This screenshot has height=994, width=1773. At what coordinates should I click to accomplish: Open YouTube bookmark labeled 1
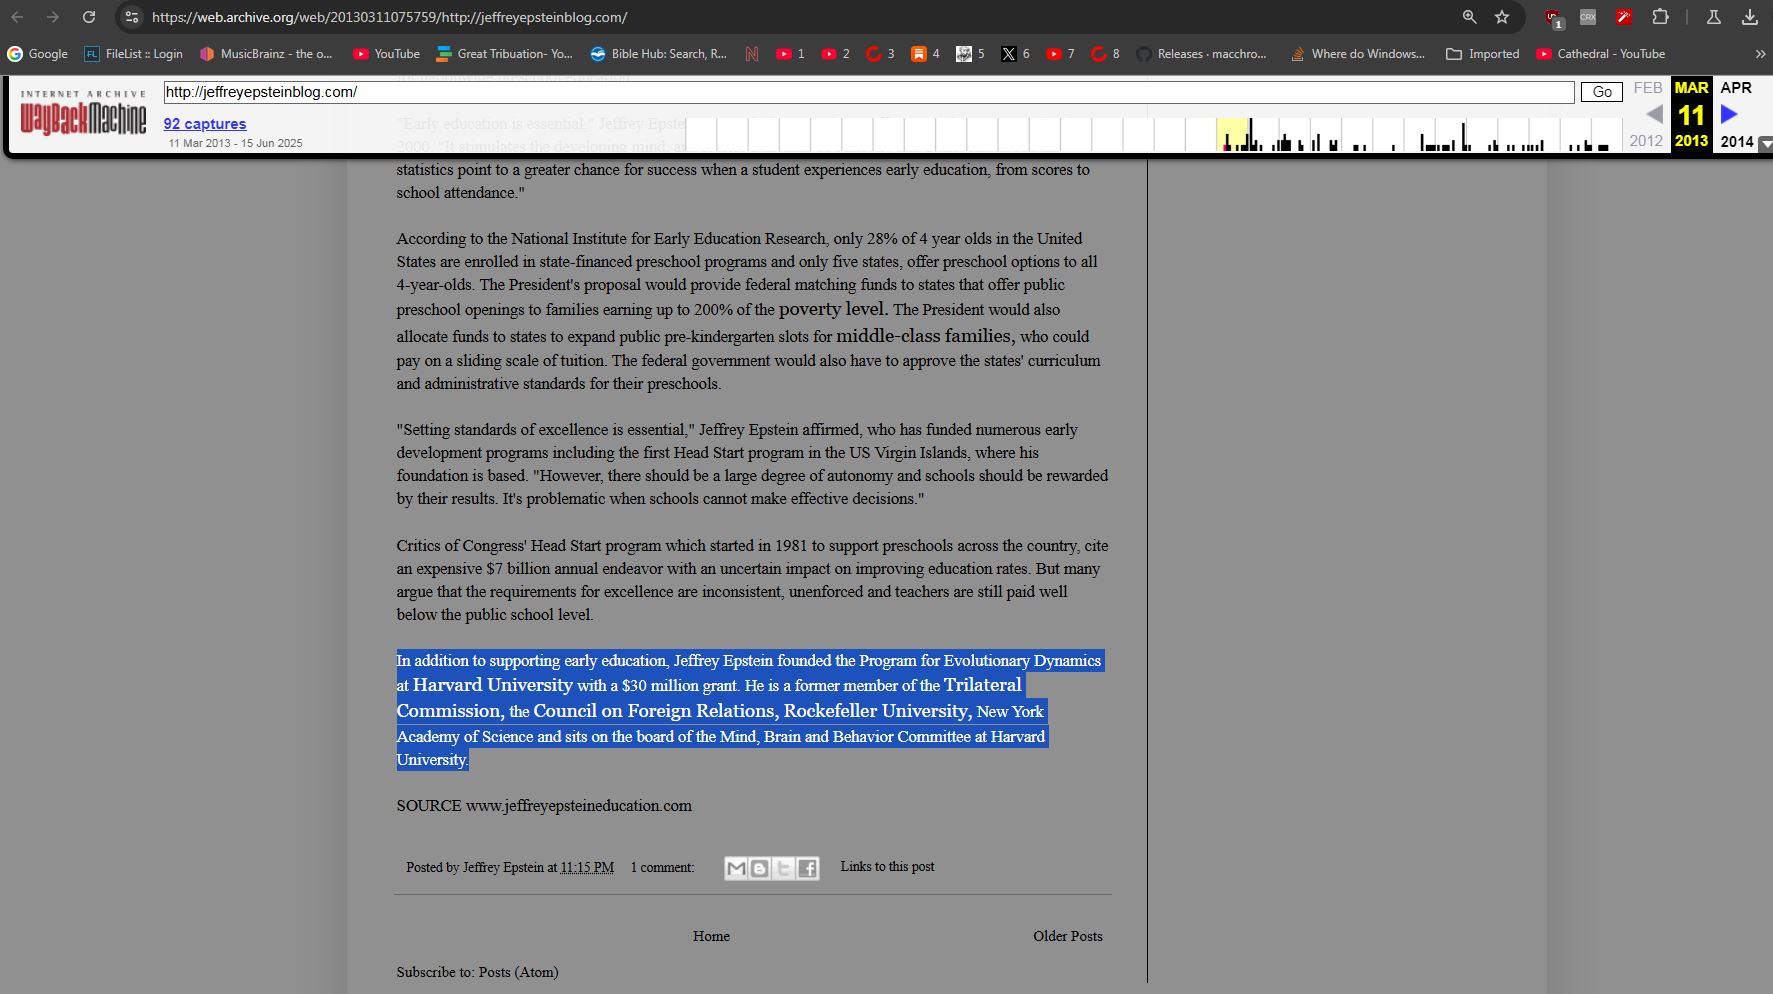pos(790,54)
